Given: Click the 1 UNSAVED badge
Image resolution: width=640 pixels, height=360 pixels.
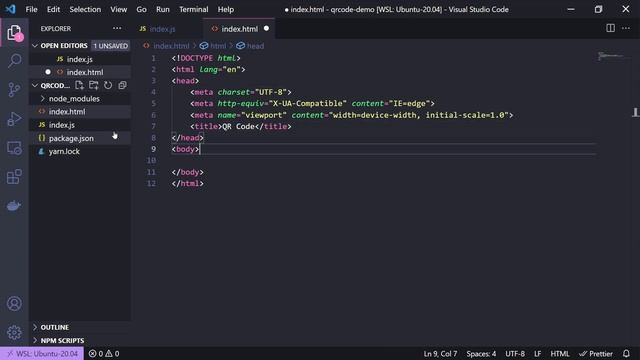Looking at the screenshot, I should click(111, 46).
